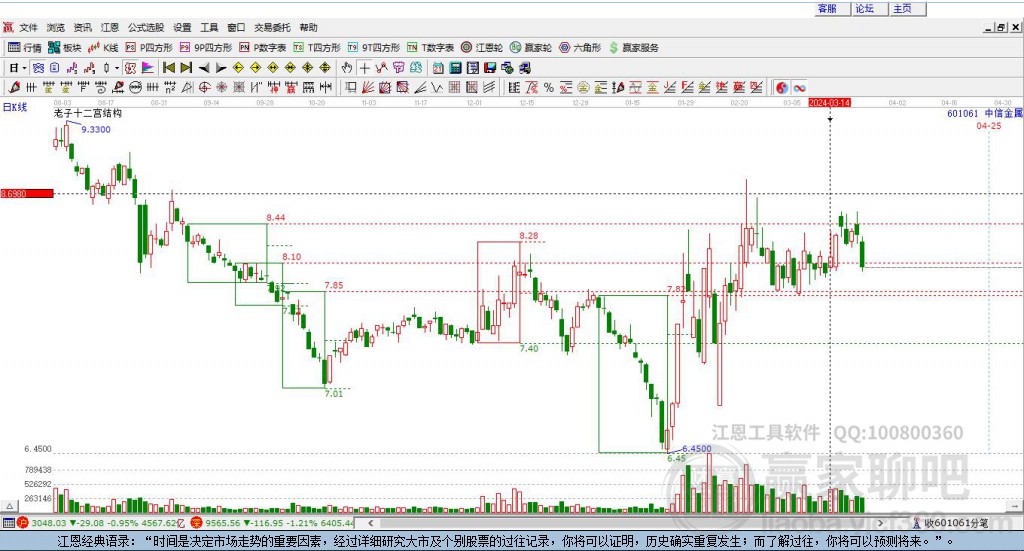1024x551 pixels.
Task: Open the 帮助 menu
Action: pyautogui.click(x=308, y=27)
